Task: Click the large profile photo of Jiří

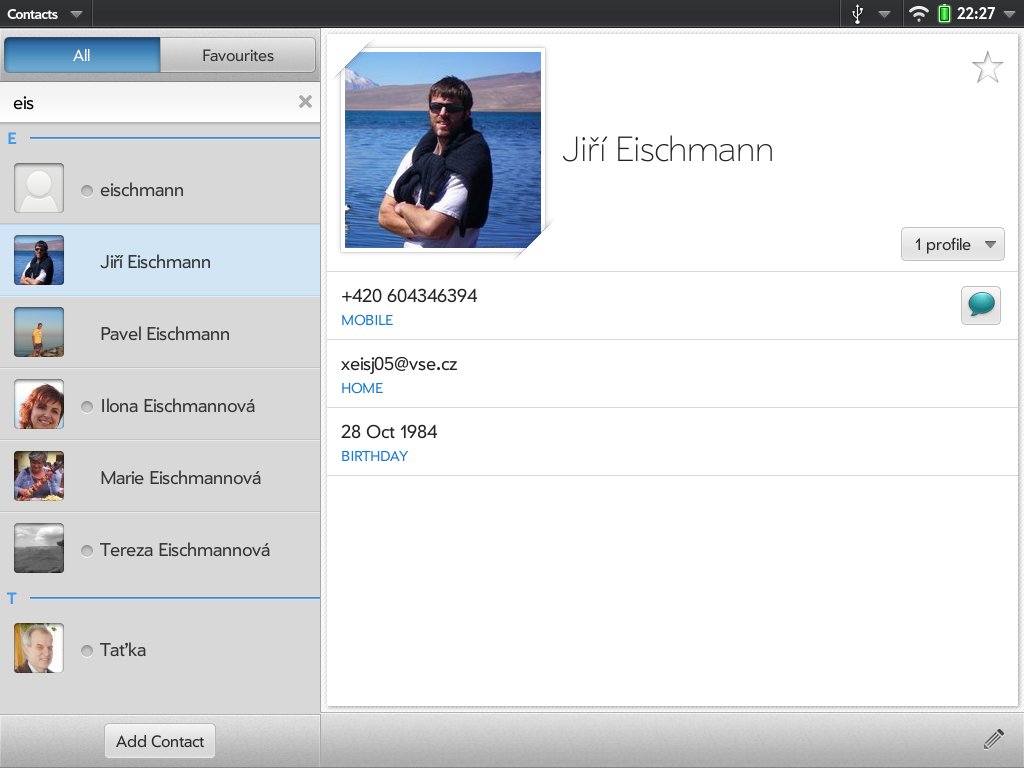Action: tap(443, 150)
